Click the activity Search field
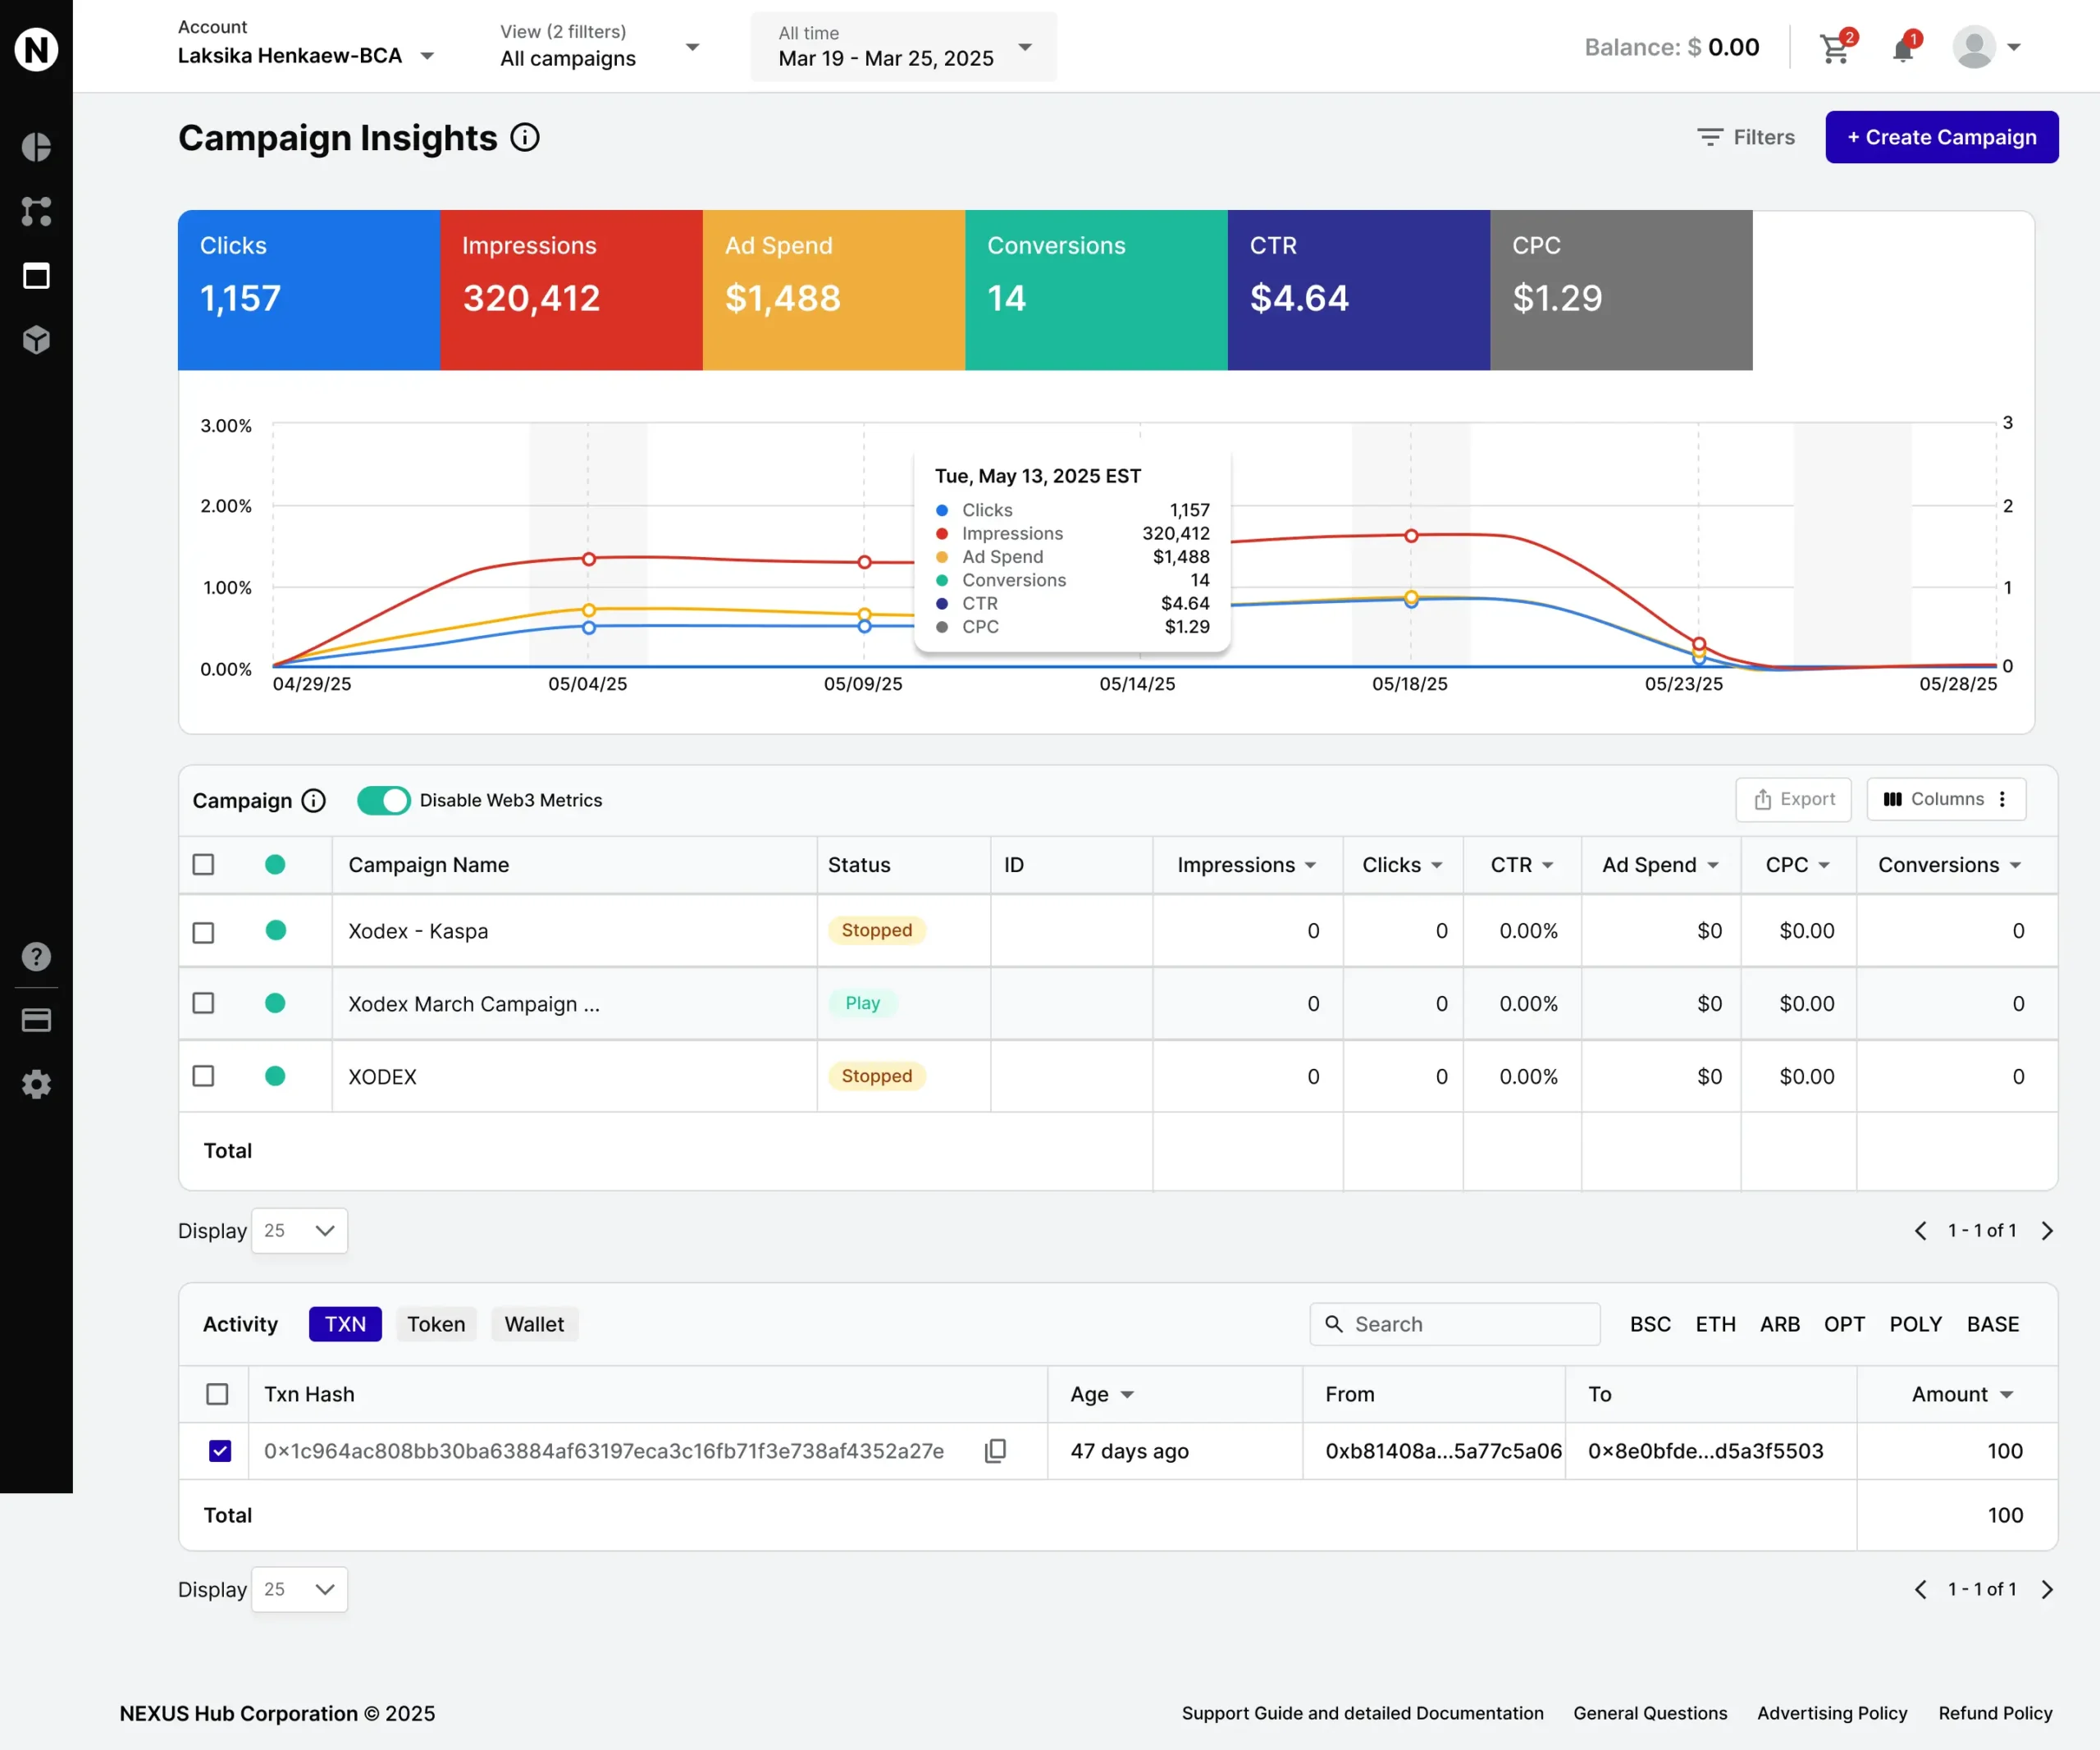The width and height of the screenshot is (2100, 1750). (1455, 1324)
